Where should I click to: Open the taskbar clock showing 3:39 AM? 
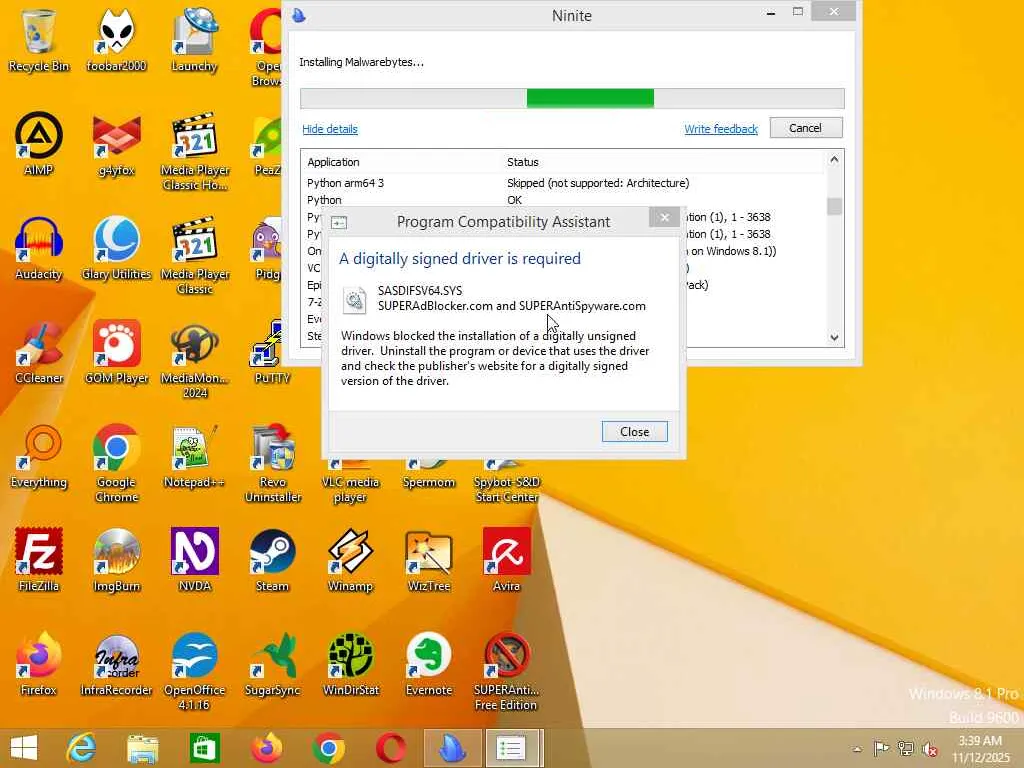point(980,749)
